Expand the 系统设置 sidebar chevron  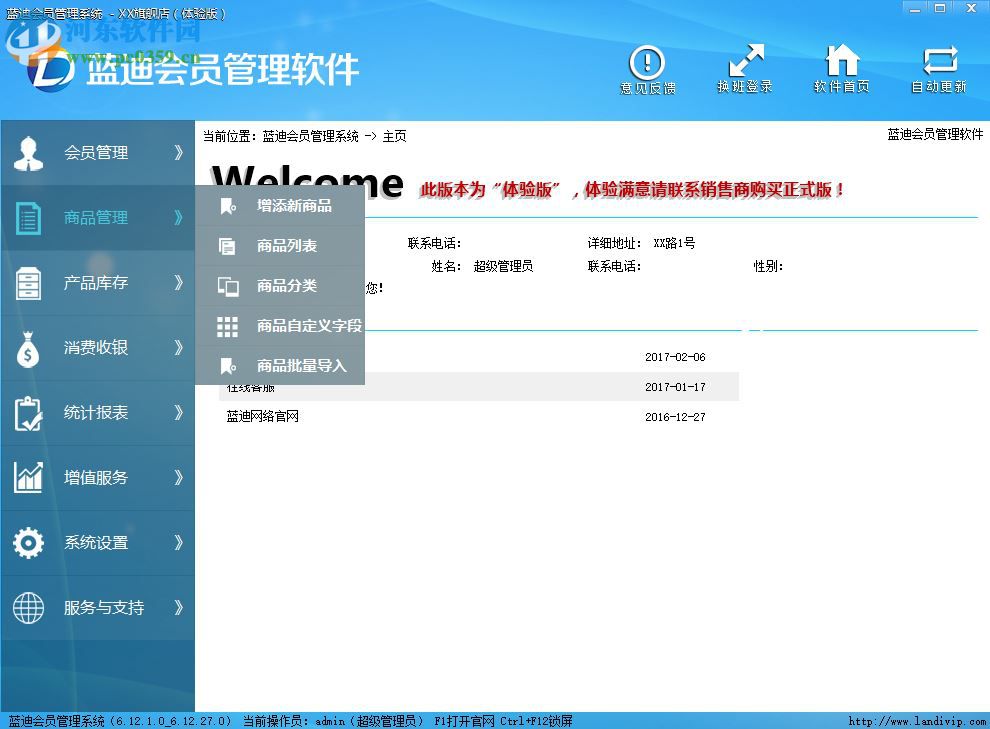(x=178, y=542)
